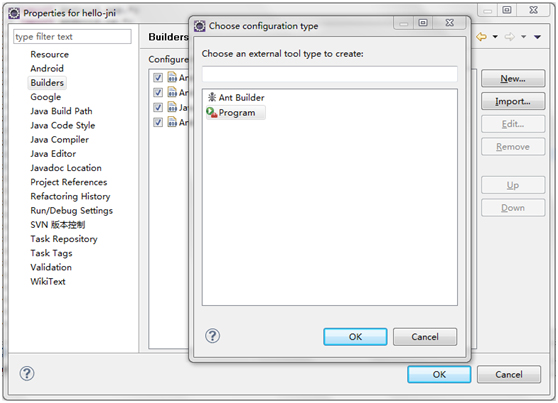Maximize the Choose configuration type dialog
Viewport: 558px width, 403px height.
tap(423, 23)
